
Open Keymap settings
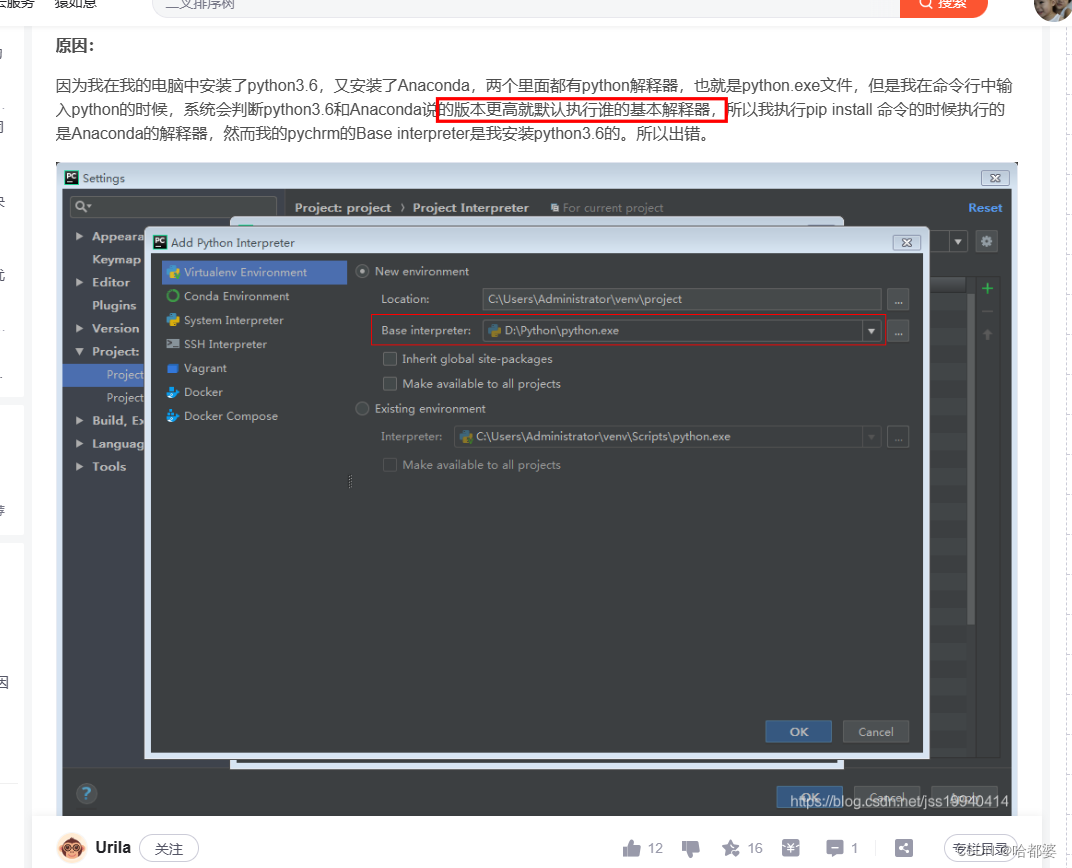coord(116,259)
